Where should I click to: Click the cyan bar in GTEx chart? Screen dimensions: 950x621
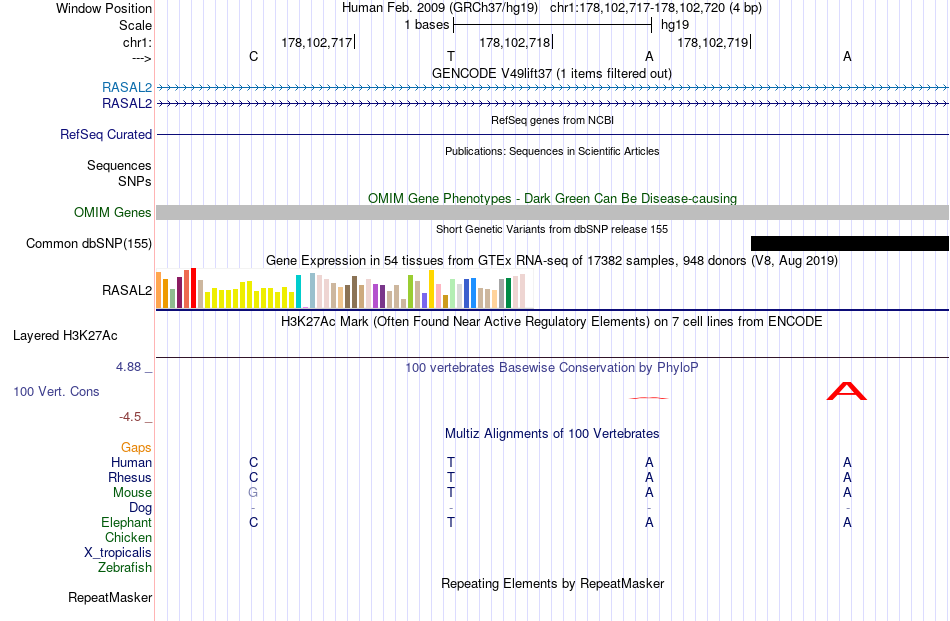point(298,291)
